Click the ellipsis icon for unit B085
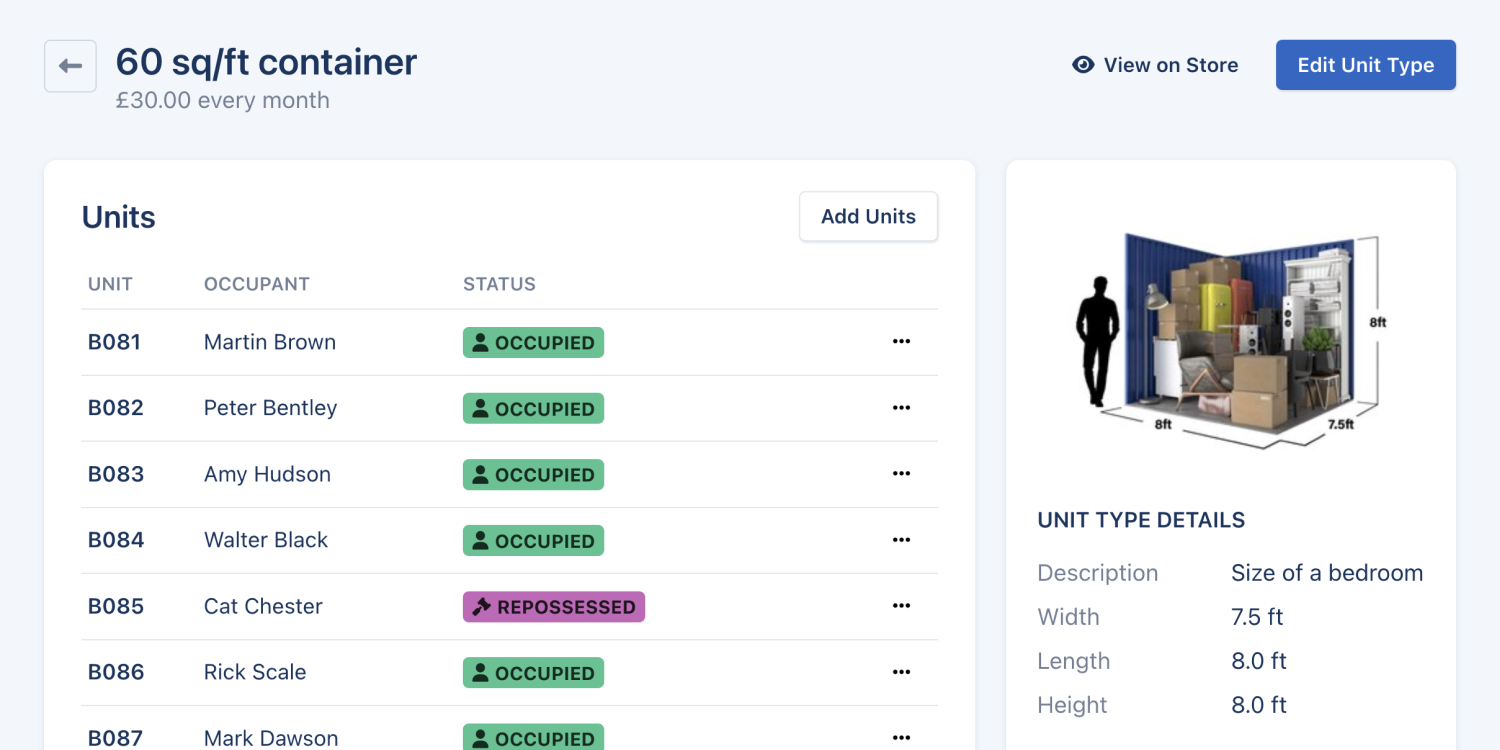 coord(901,606)
